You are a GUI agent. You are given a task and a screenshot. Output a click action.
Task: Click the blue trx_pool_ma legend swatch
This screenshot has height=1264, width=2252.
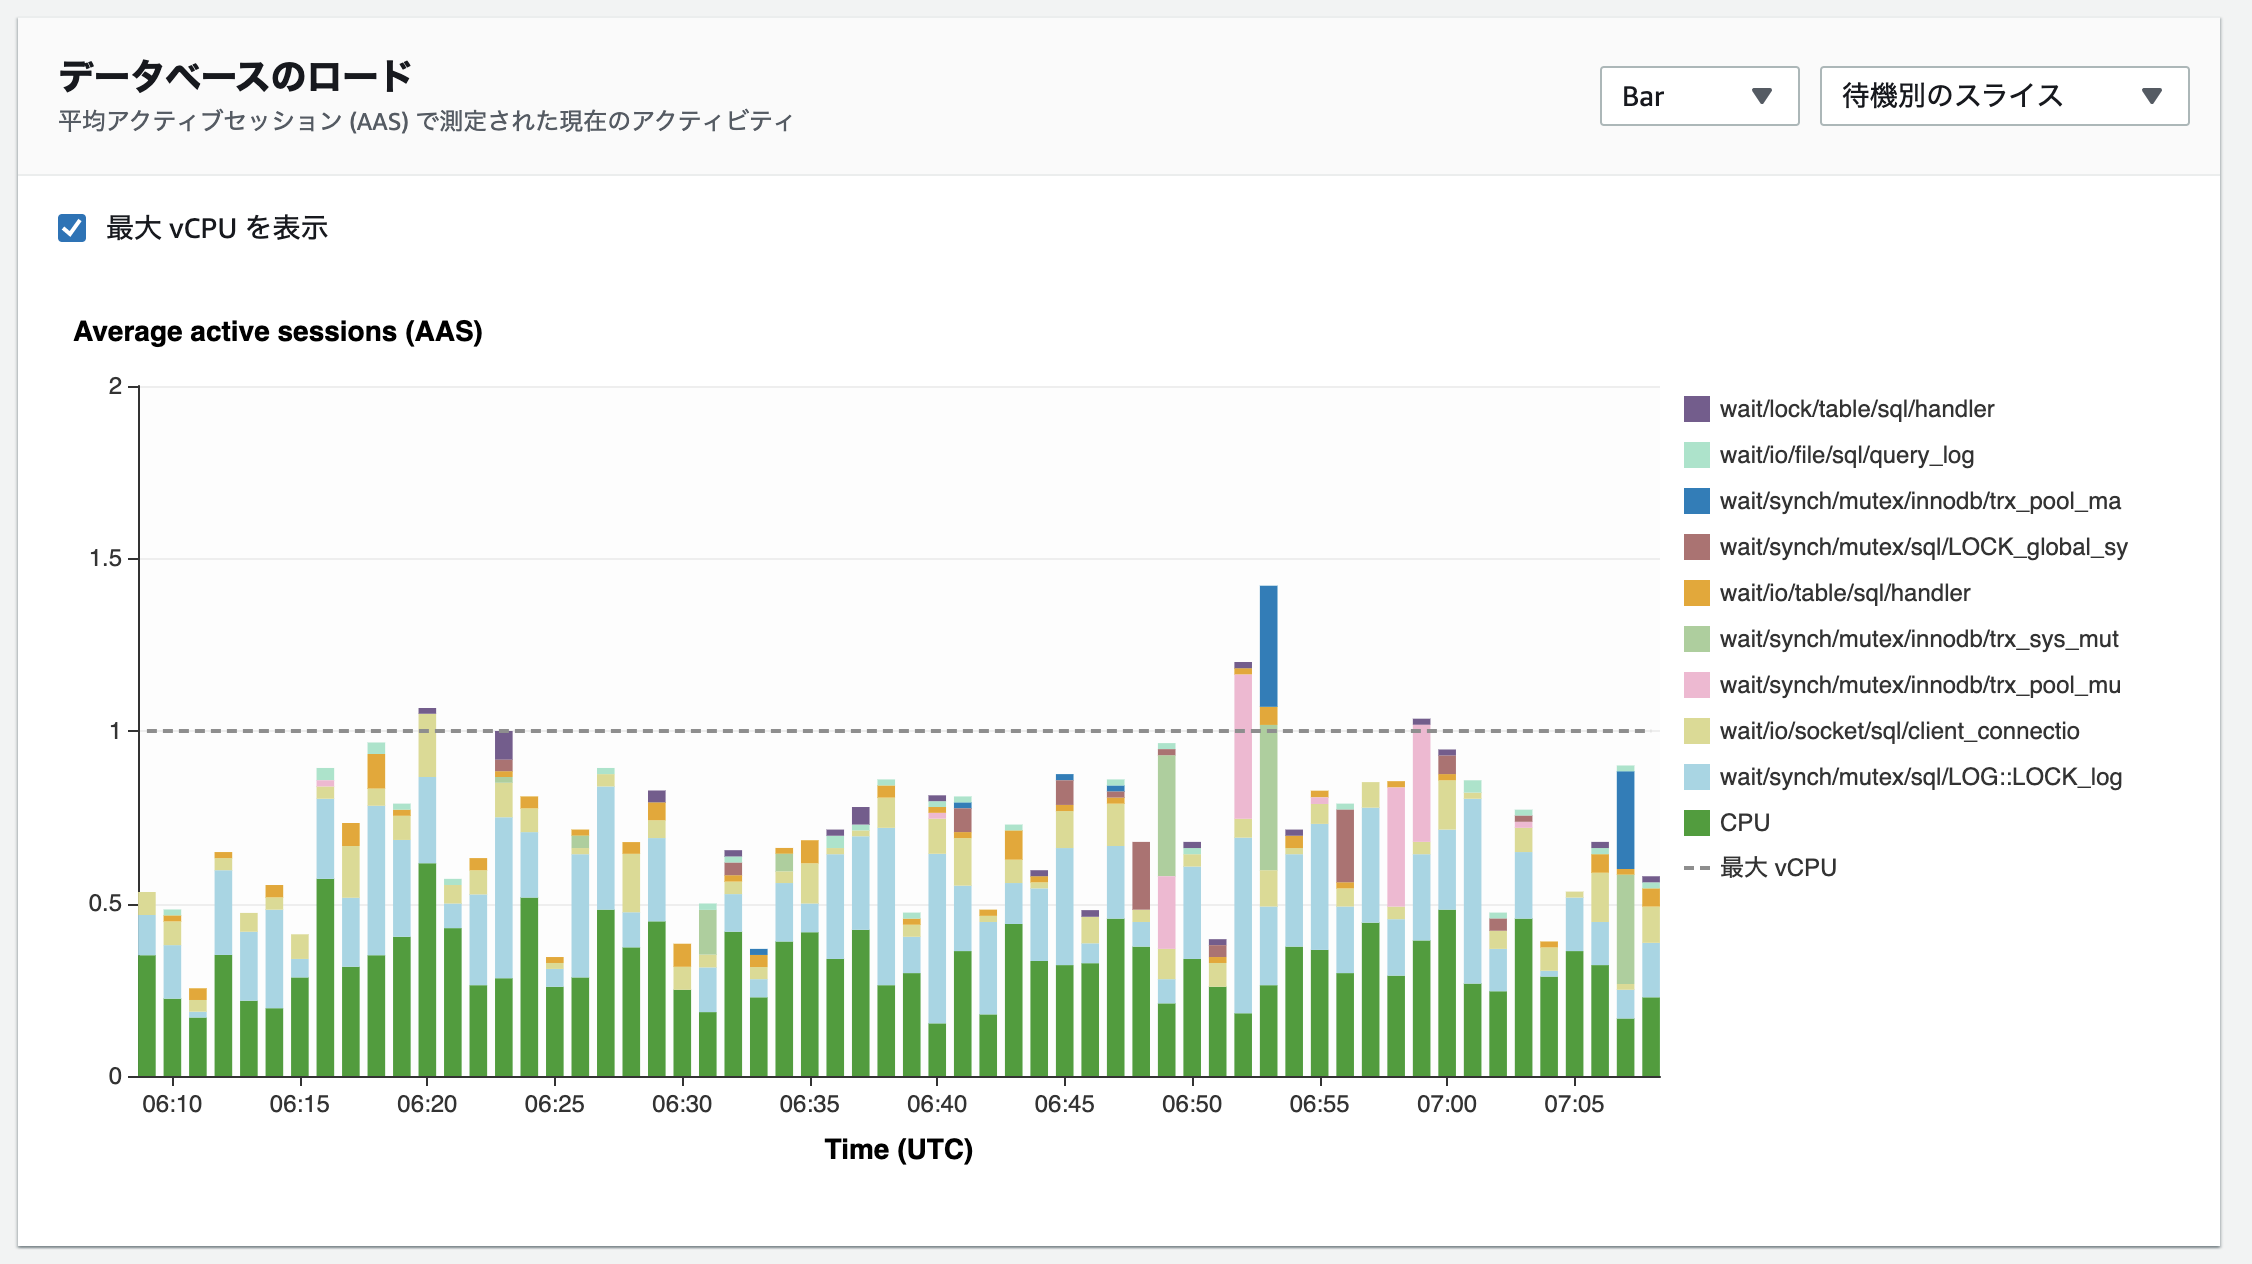(1696, 501)
